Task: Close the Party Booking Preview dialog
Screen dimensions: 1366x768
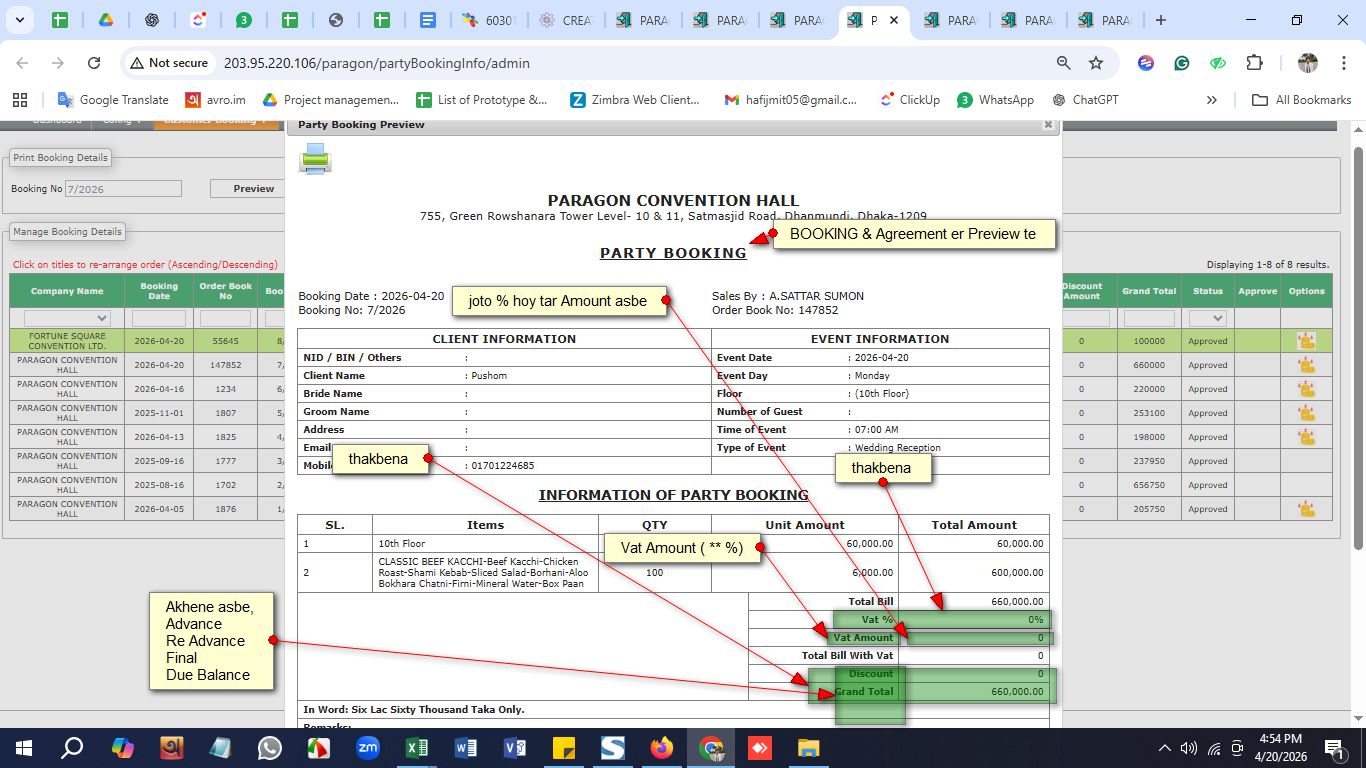Action: (x=1048, y=125)
